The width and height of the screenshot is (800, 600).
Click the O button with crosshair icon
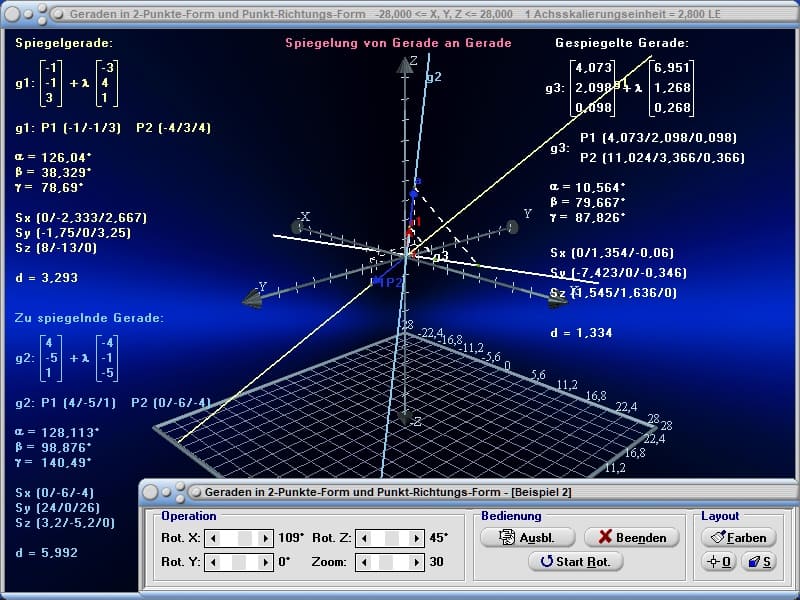[717, 562]
